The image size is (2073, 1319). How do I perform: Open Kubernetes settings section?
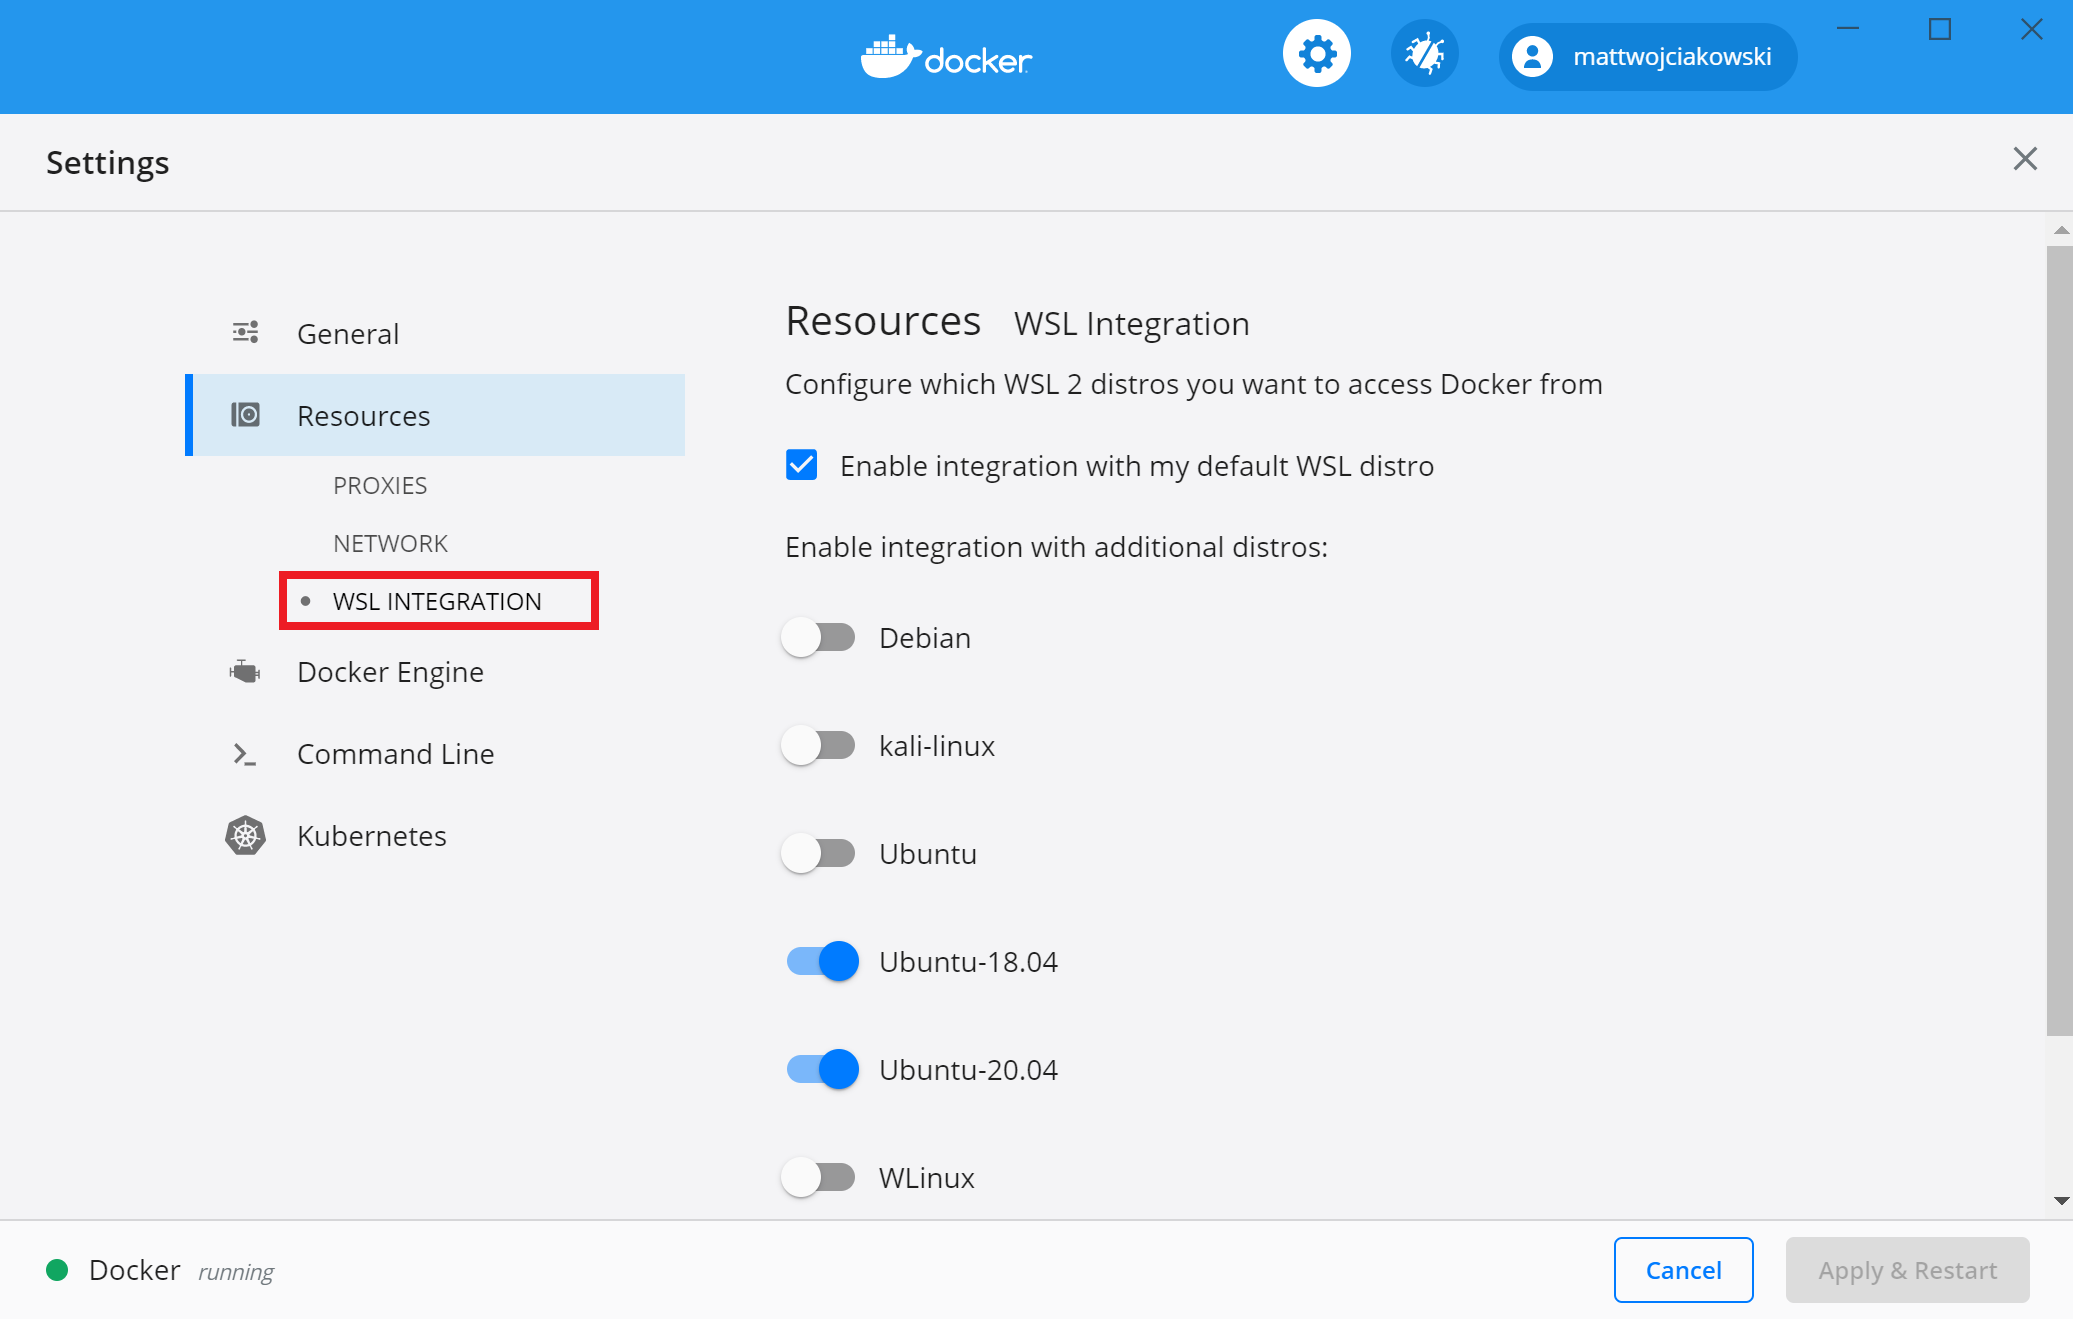[372, 836]
